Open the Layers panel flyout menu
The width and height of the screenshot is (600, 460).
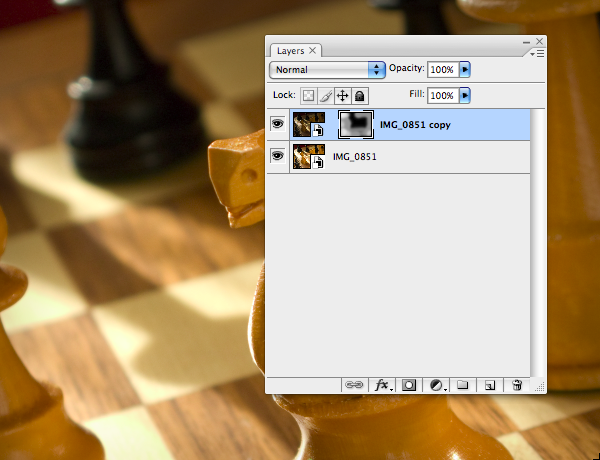538,54
